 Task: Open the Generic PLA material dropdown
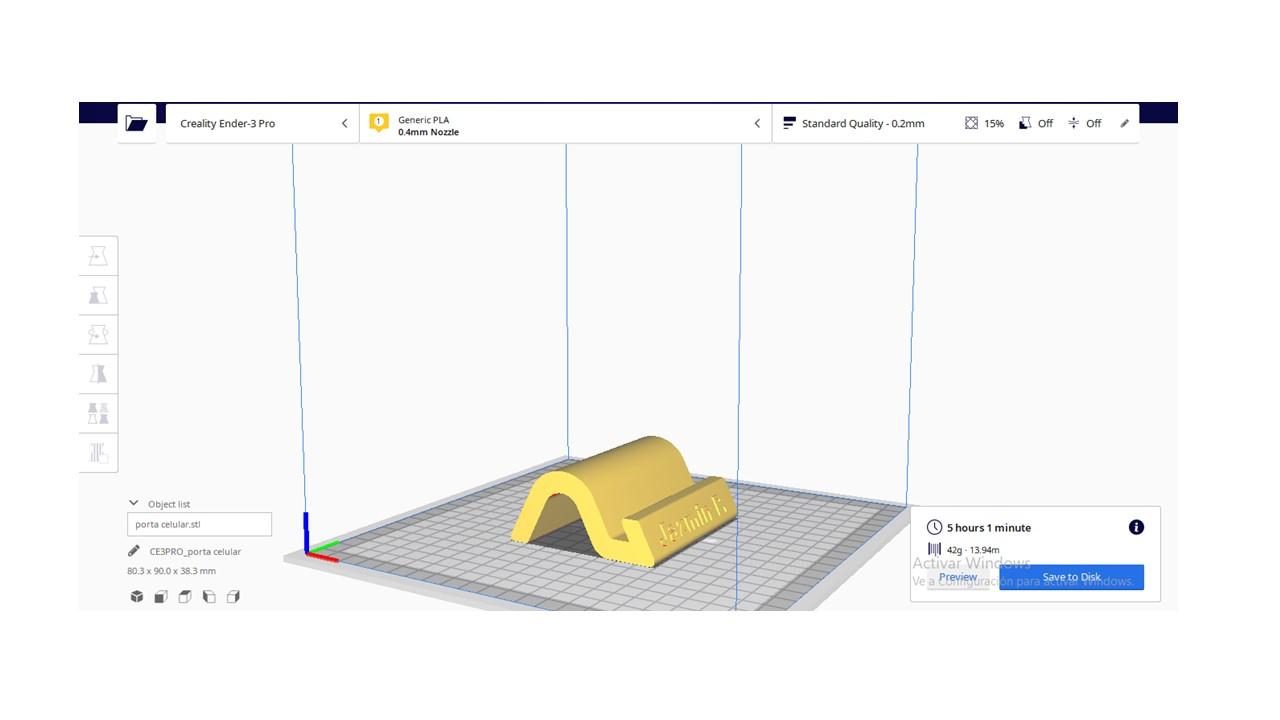click(x=566, y=124)
